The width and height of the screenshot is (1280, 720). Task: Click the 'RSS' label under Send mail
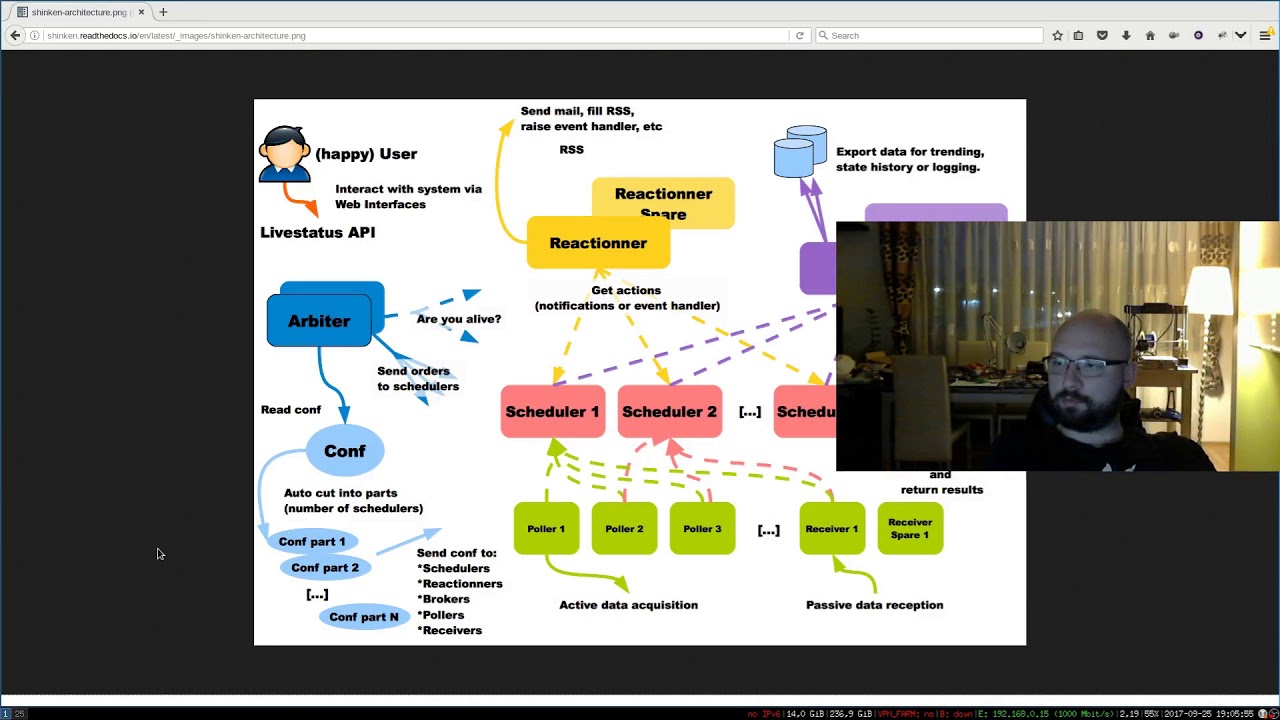click(571, 149)
